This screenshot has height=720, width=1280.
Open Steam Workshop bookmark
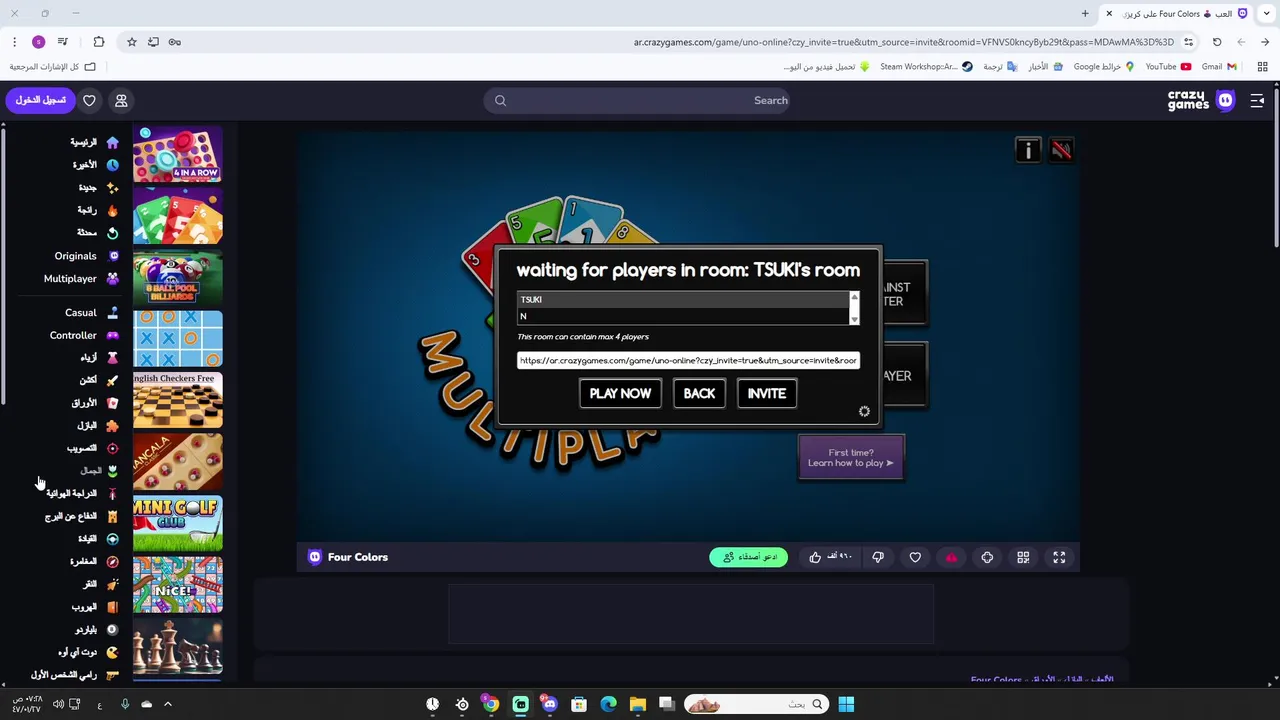926,67
